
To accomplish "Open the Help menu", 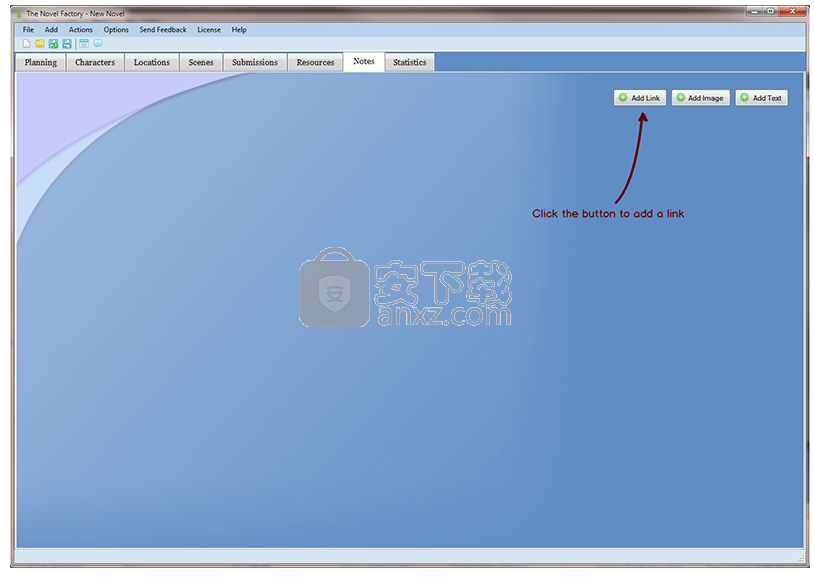I will click(x=239, y=30).
